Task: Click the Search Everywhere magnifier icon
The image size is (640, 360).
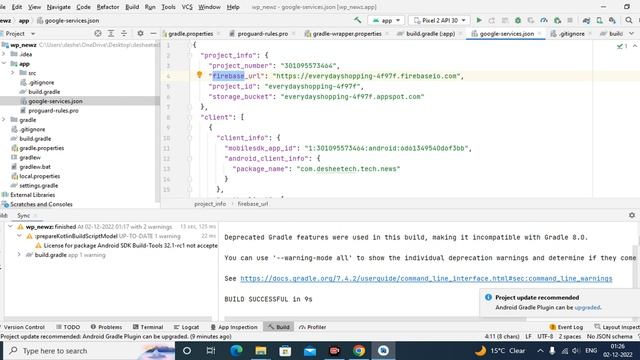Action: (629, 20)
